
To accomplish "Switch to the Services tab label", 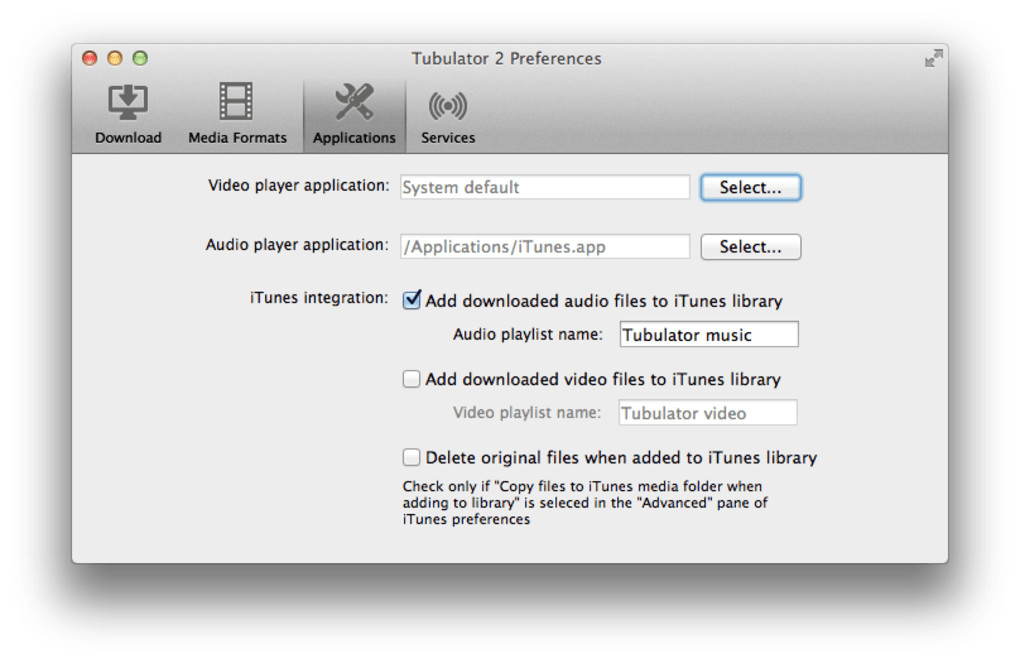I will tap(448, 138).
